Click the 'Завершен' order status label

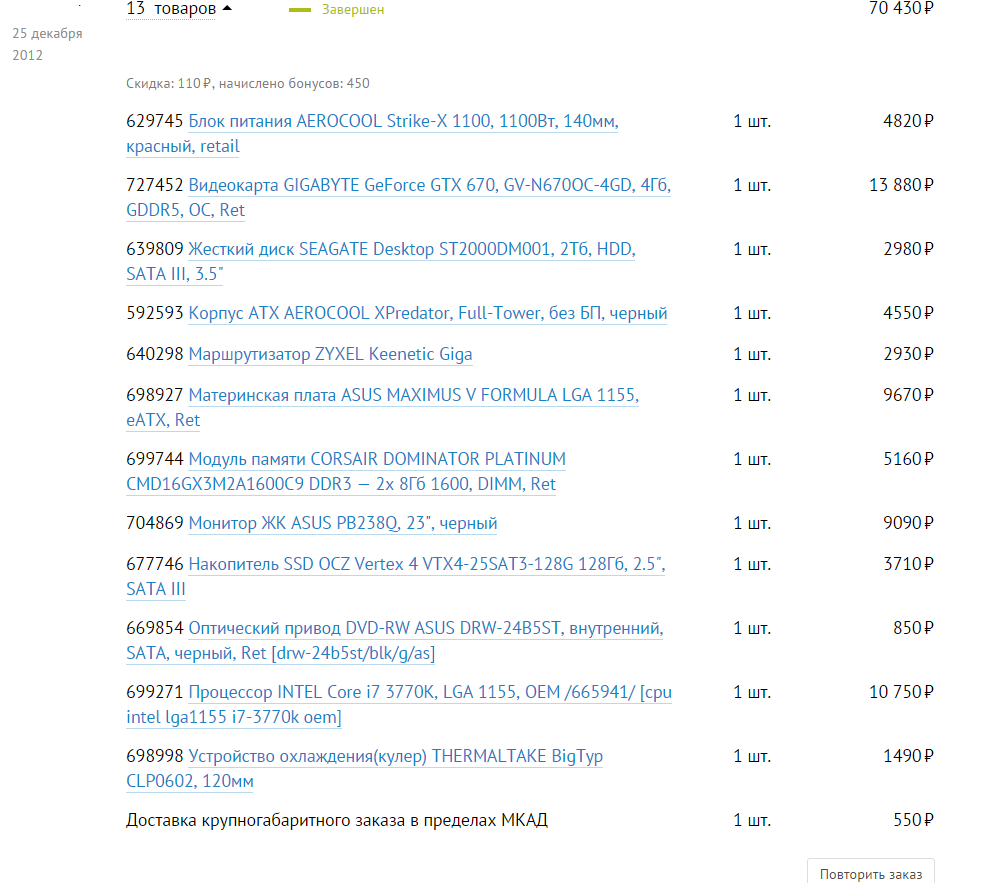[352, 10]
